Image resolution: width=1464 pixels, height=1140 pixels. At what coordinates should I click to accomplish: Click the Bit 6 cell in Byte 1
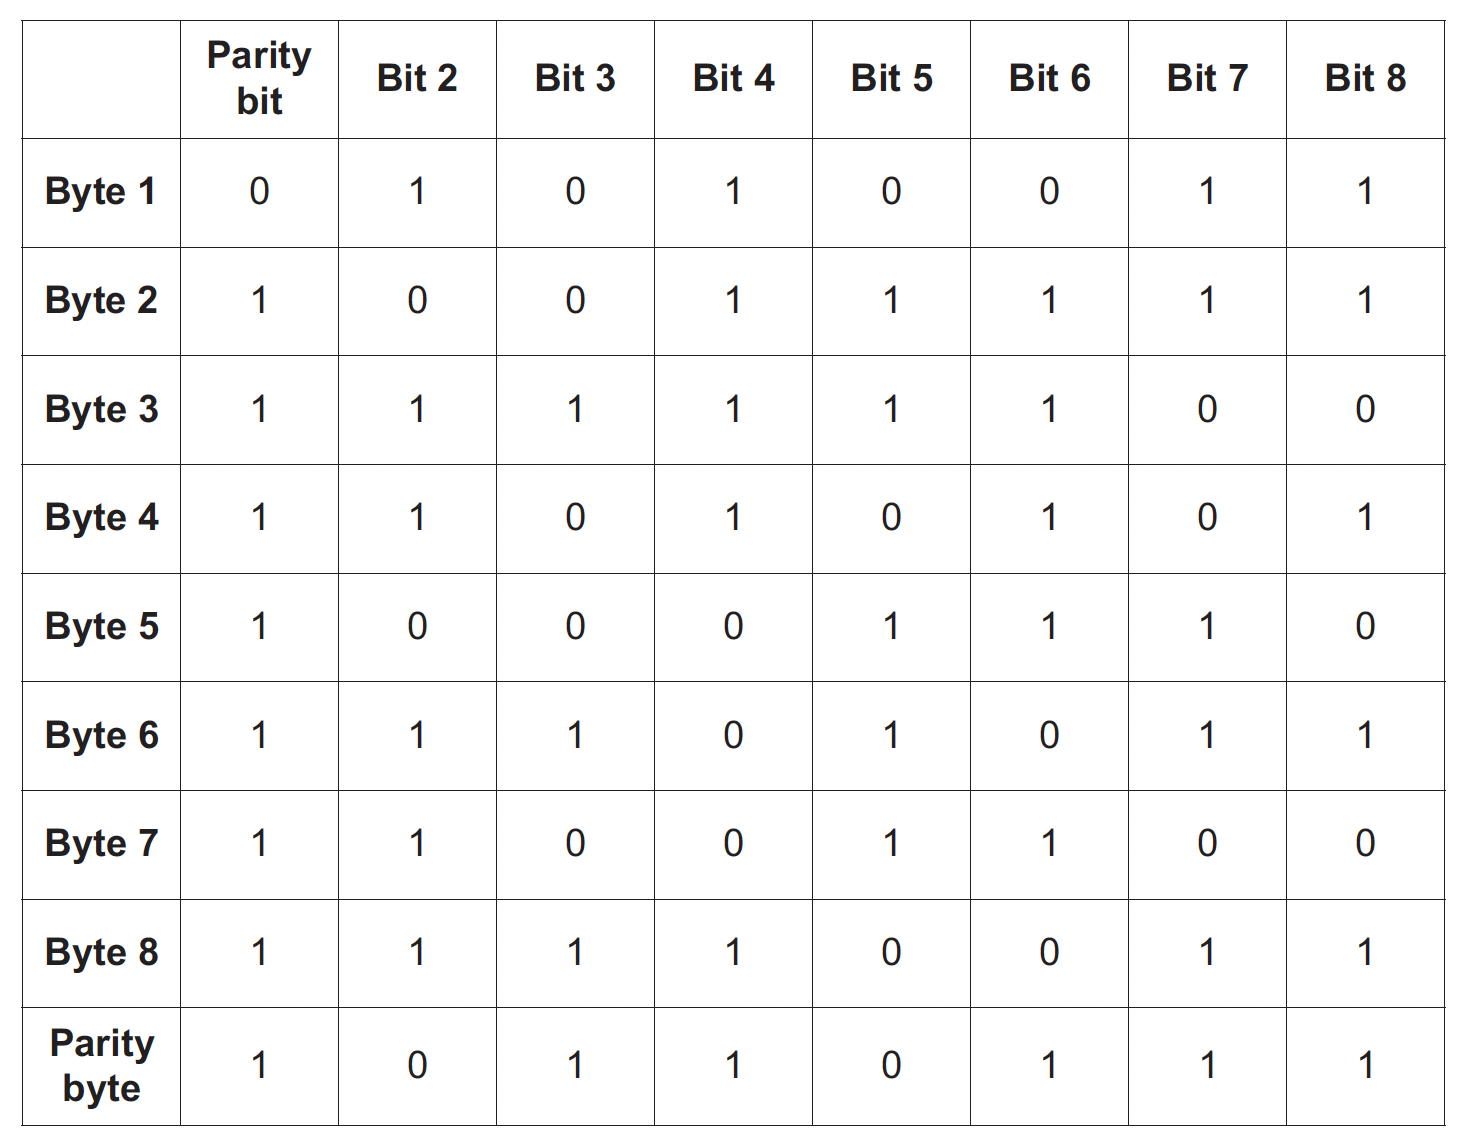pos(1049,192)
